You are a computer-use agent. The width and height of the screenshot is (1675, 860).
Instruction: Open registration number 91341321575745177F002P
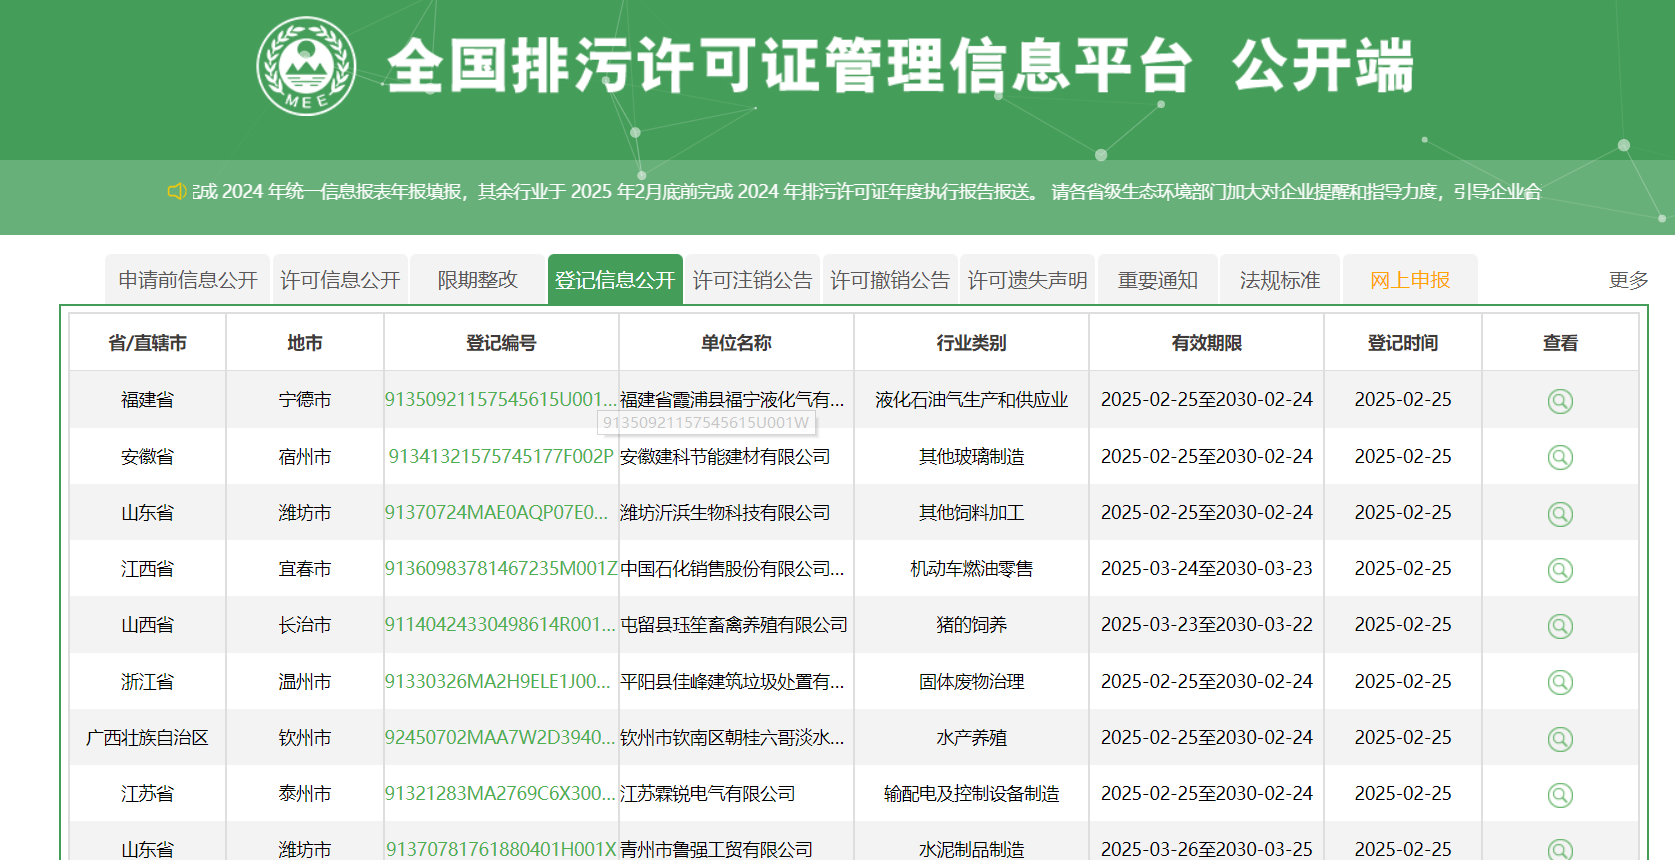pyautogui.click(x=501, y=457)
